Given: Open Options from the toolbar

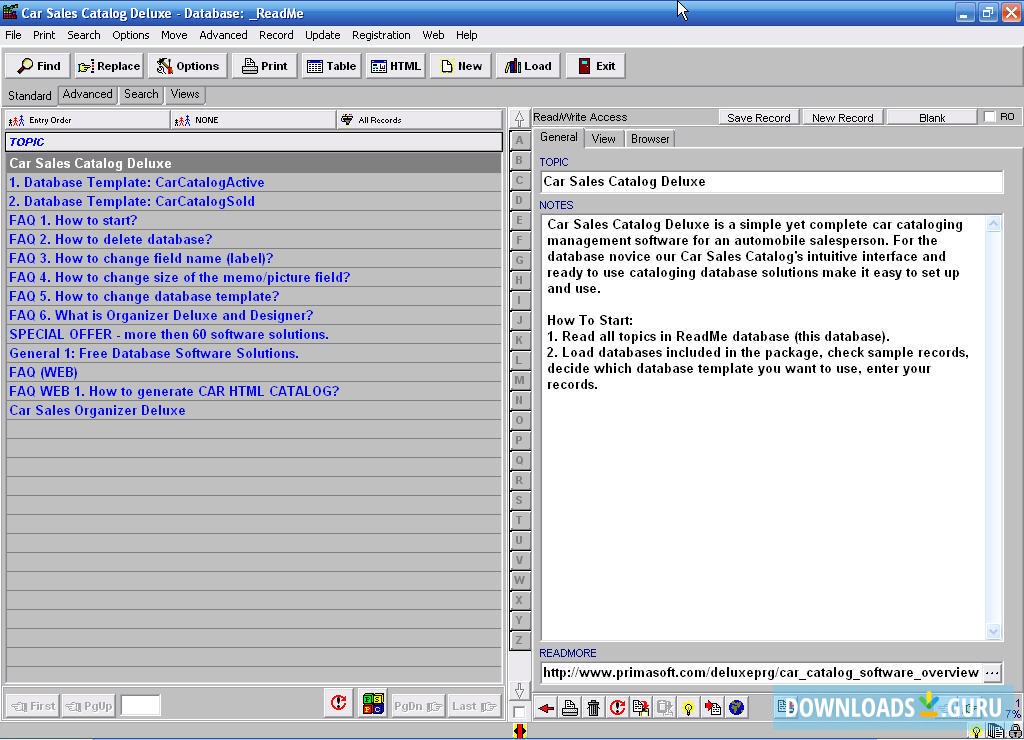Looking at the screenshot, I should 187,66.
